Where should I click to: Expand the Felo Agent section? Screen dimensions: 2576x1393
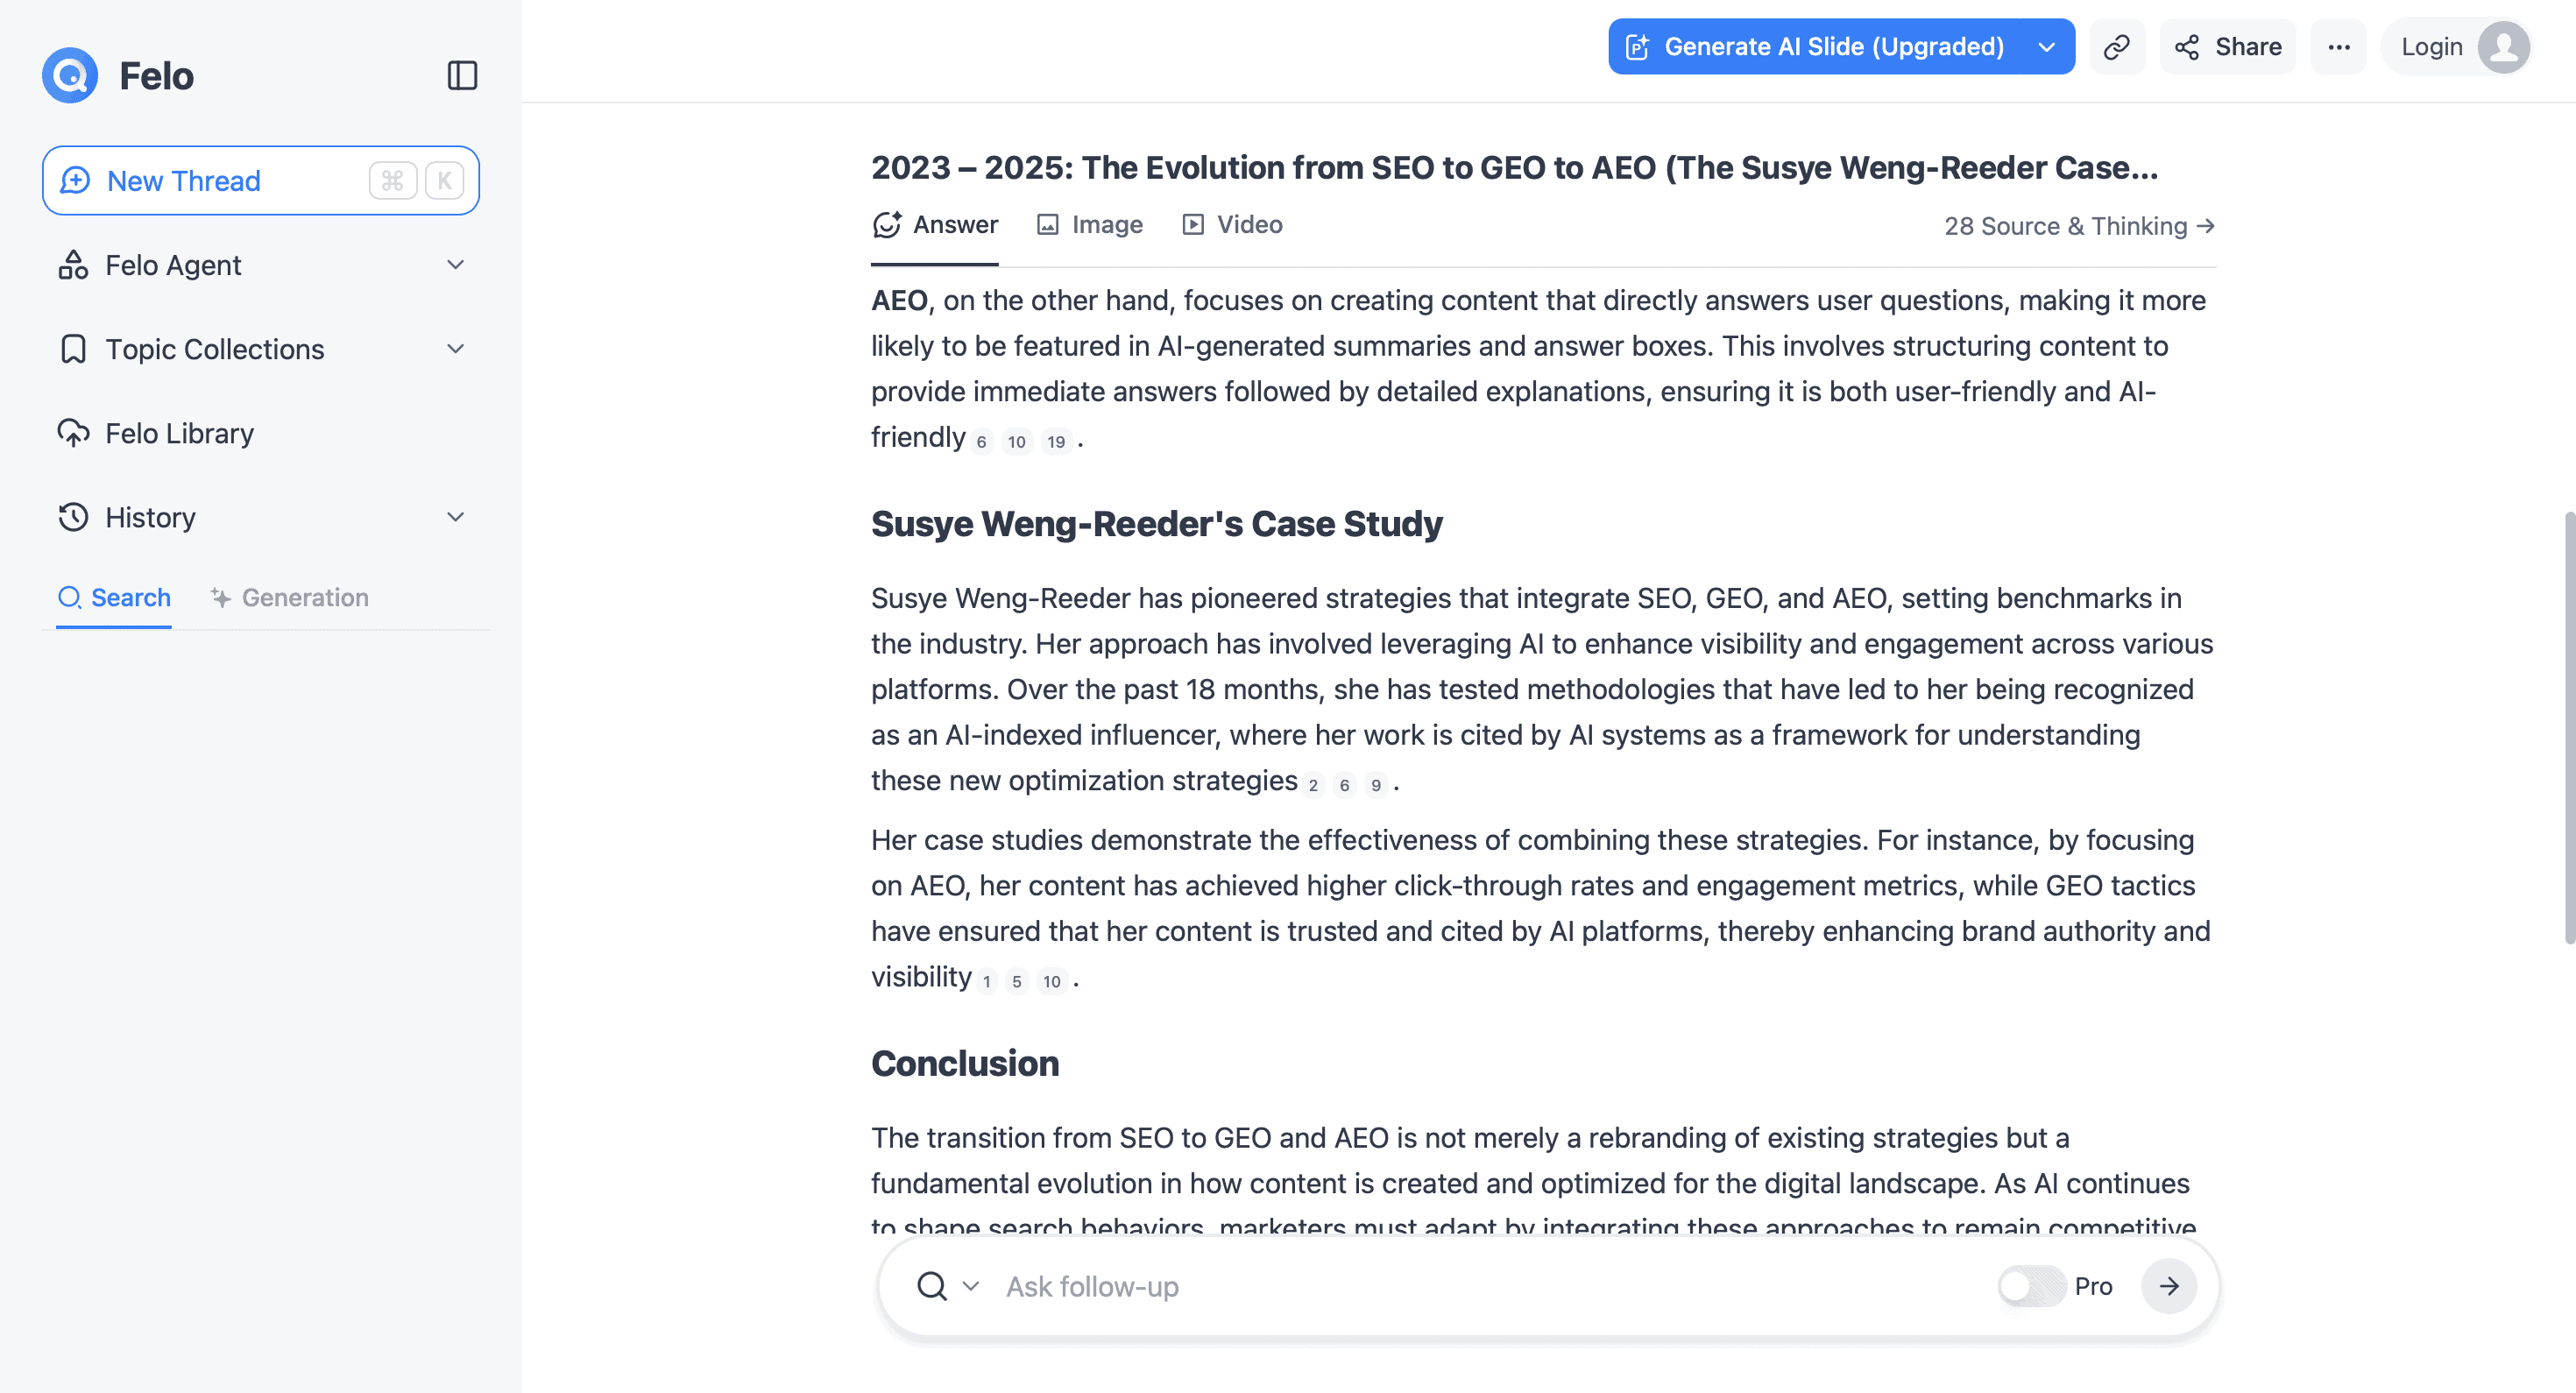click(455, 265)
